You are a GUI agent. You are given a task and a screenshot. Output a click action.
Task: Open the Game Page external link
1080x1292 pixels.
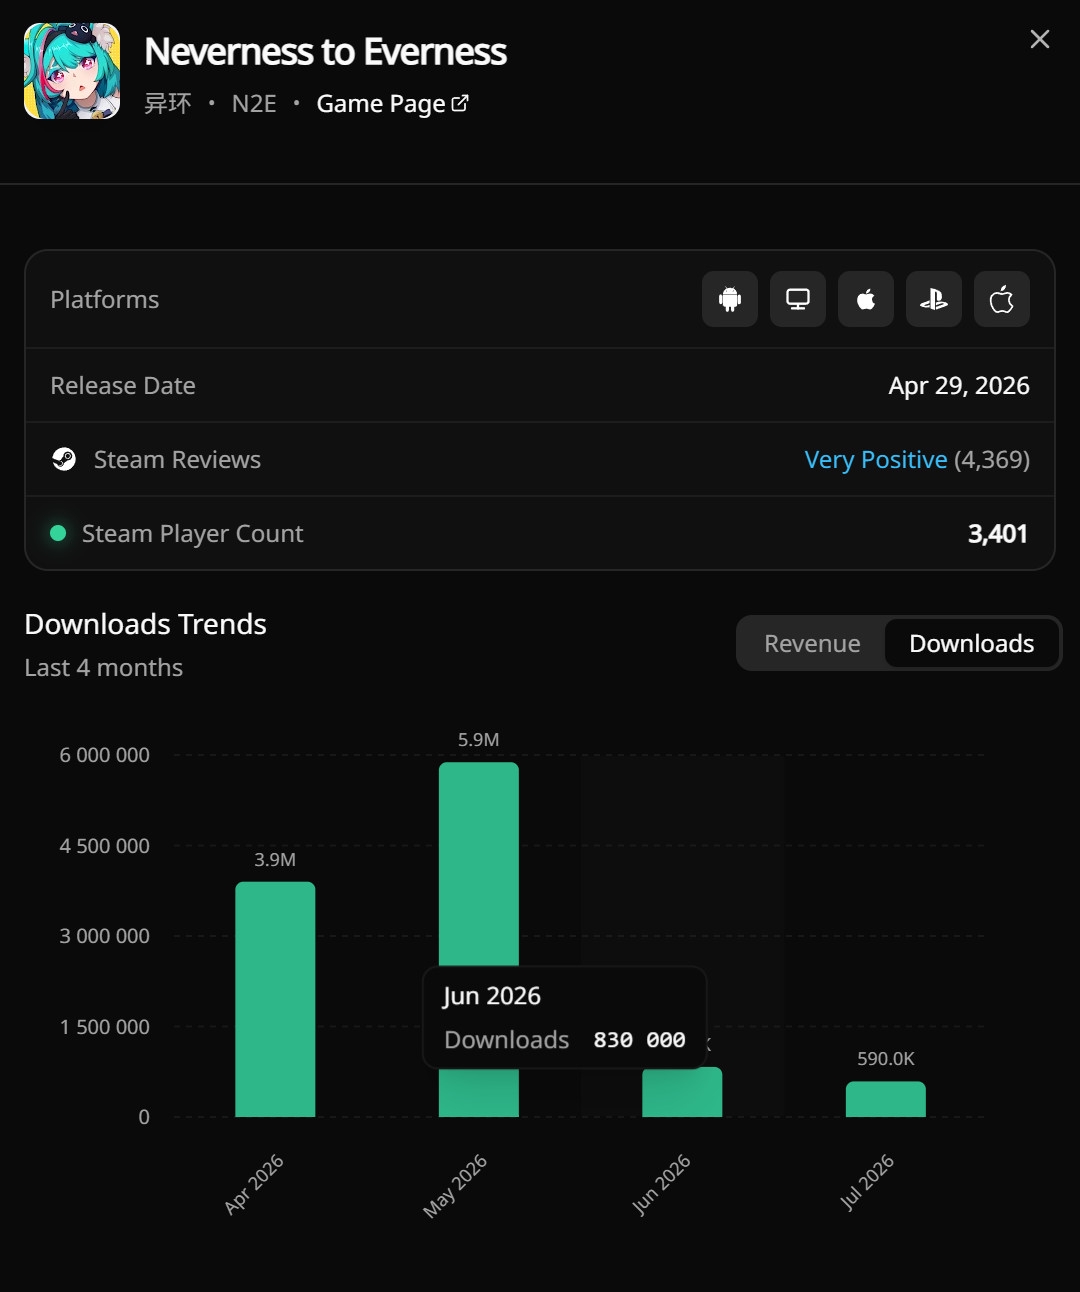pos(392,104)
